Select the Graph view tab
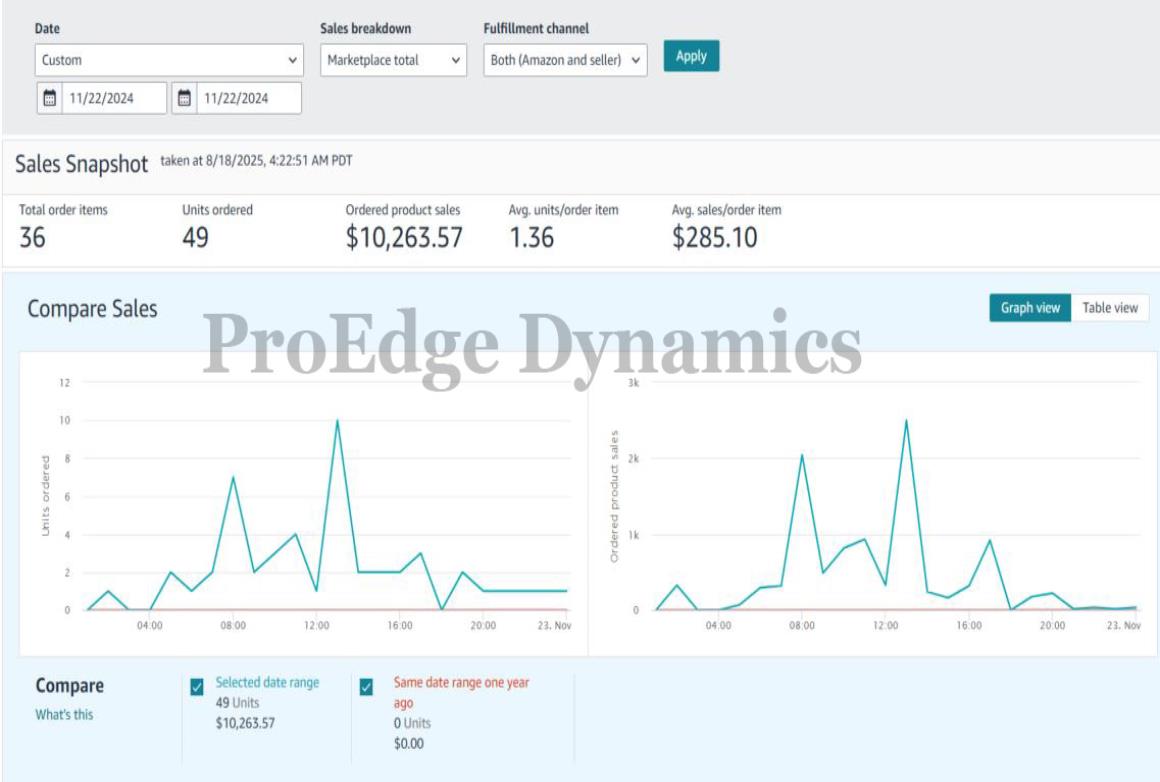The image size is (1160, 782). pos(1030,308)
